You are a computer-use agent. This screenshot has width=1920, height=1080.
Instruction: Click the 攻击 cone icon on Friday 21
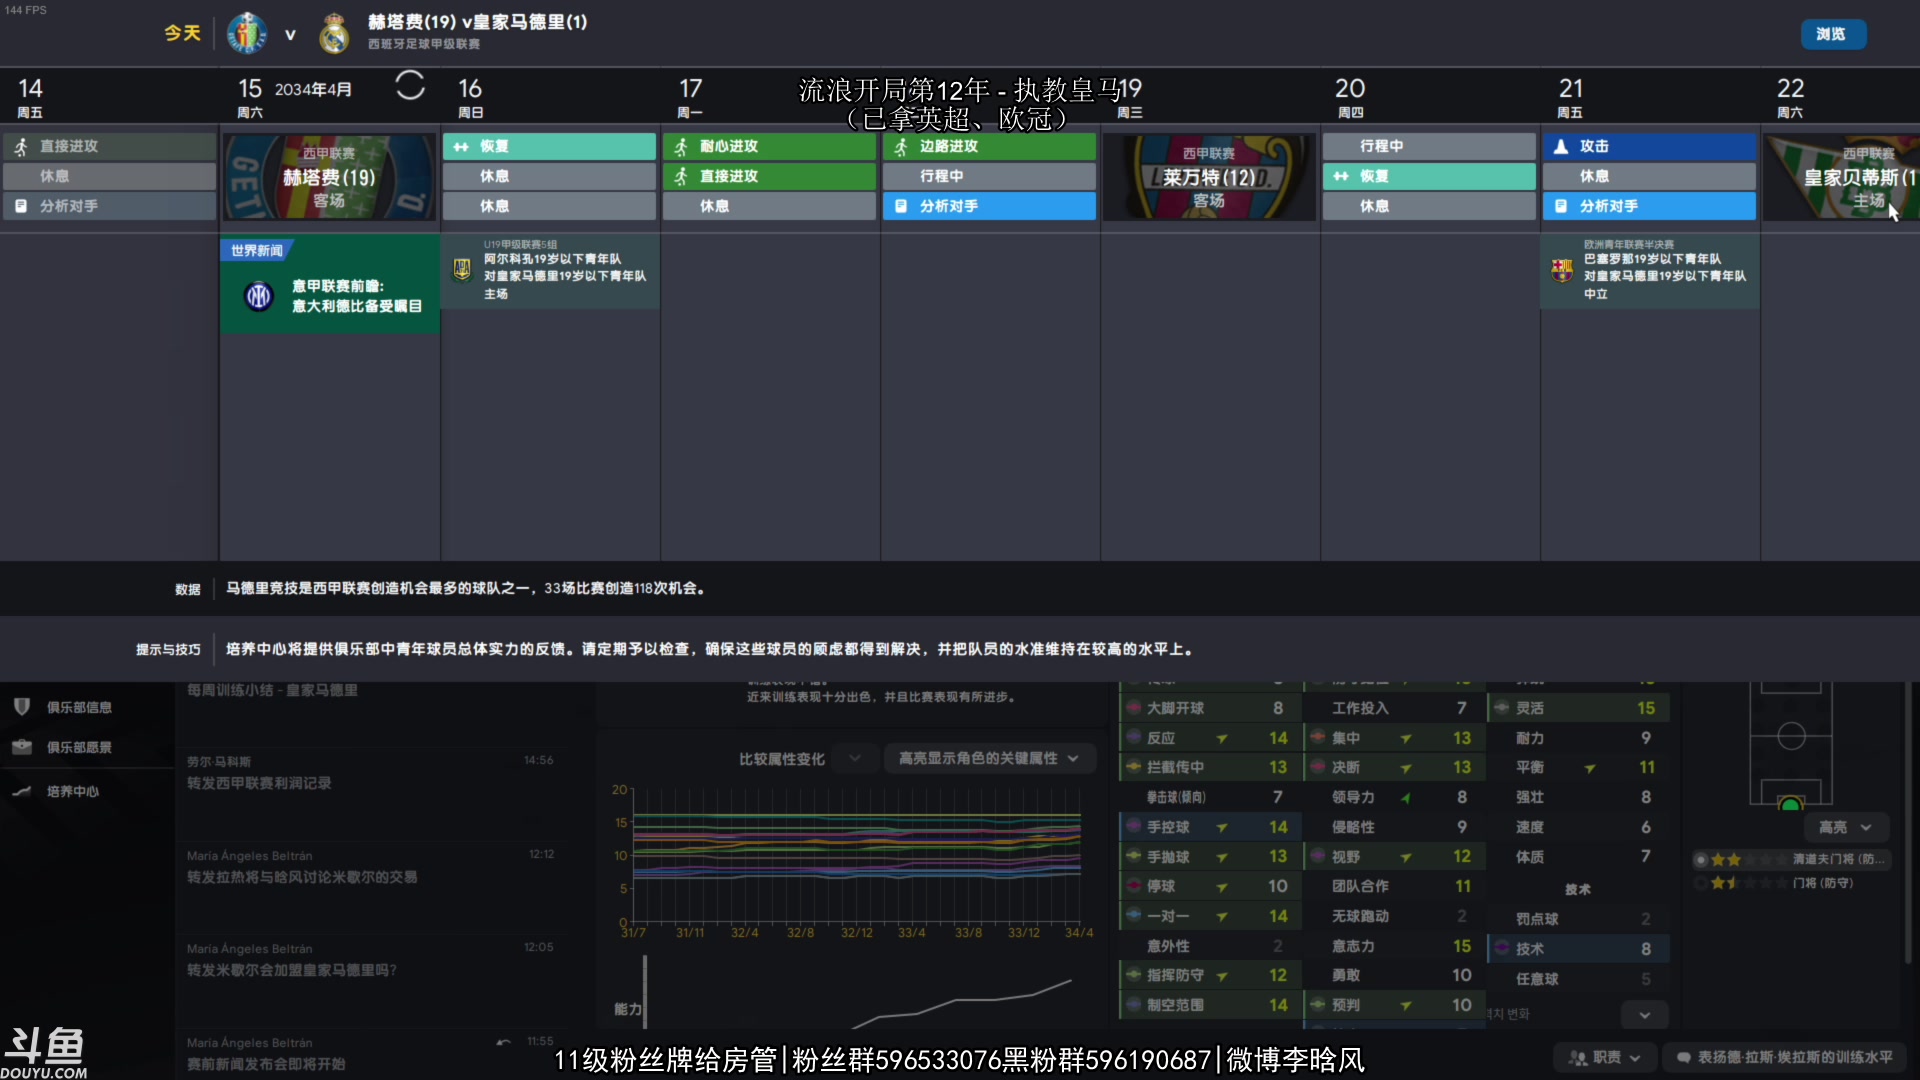pos(1561,146)
